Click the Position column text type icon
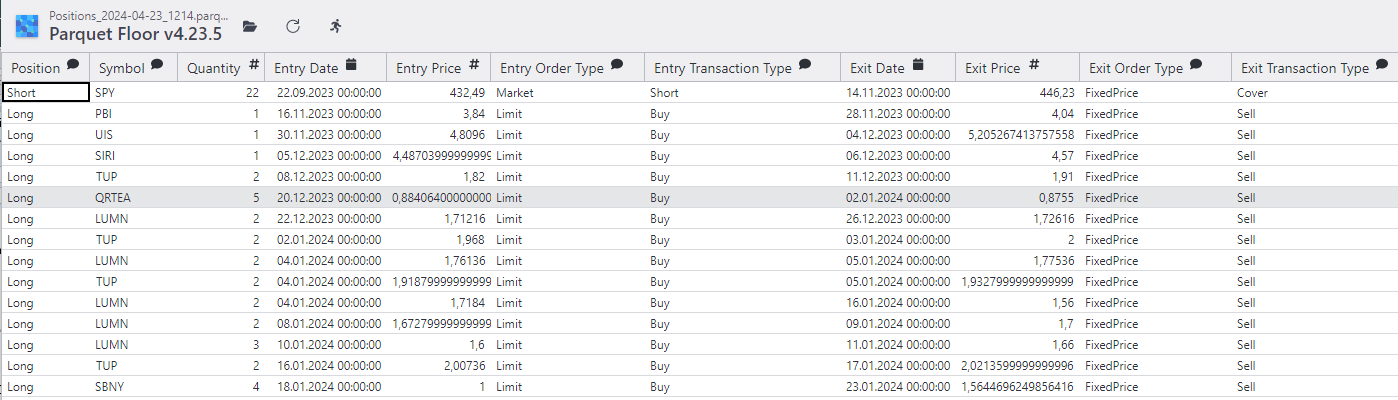 pos(73,66)
